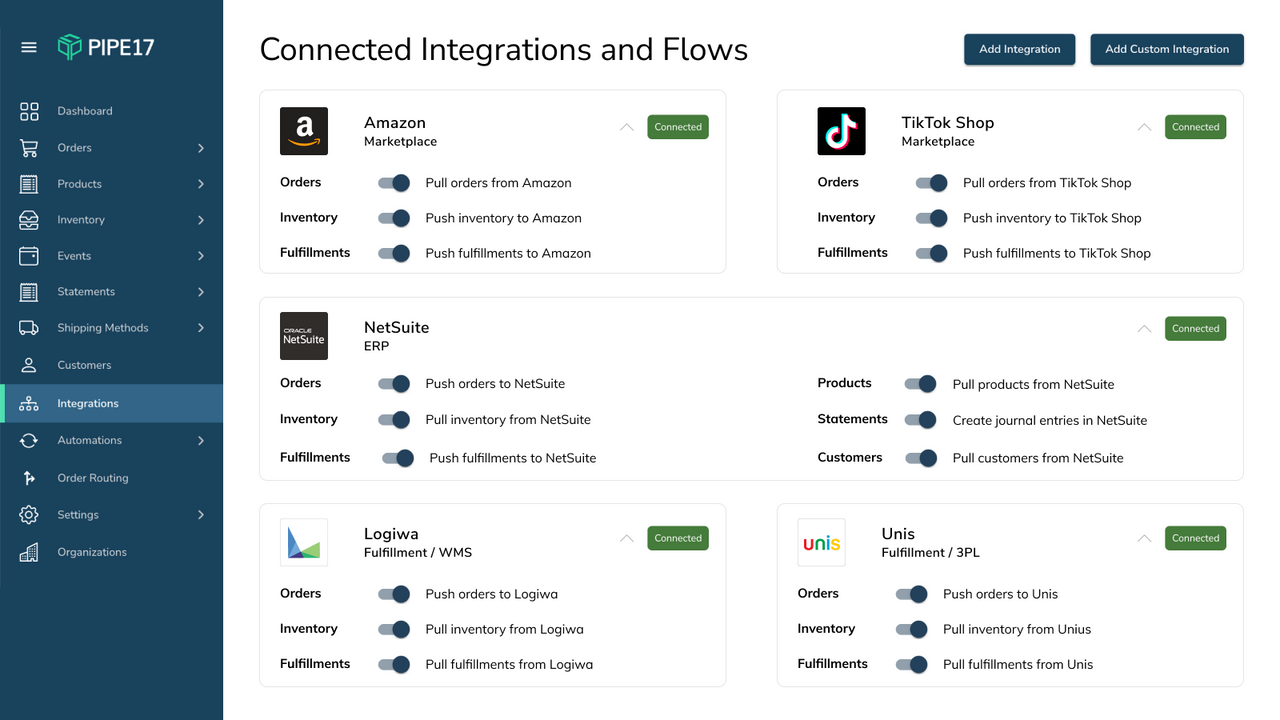
Task: Click the Integrations network icon
Action: (x=29, y=403)
